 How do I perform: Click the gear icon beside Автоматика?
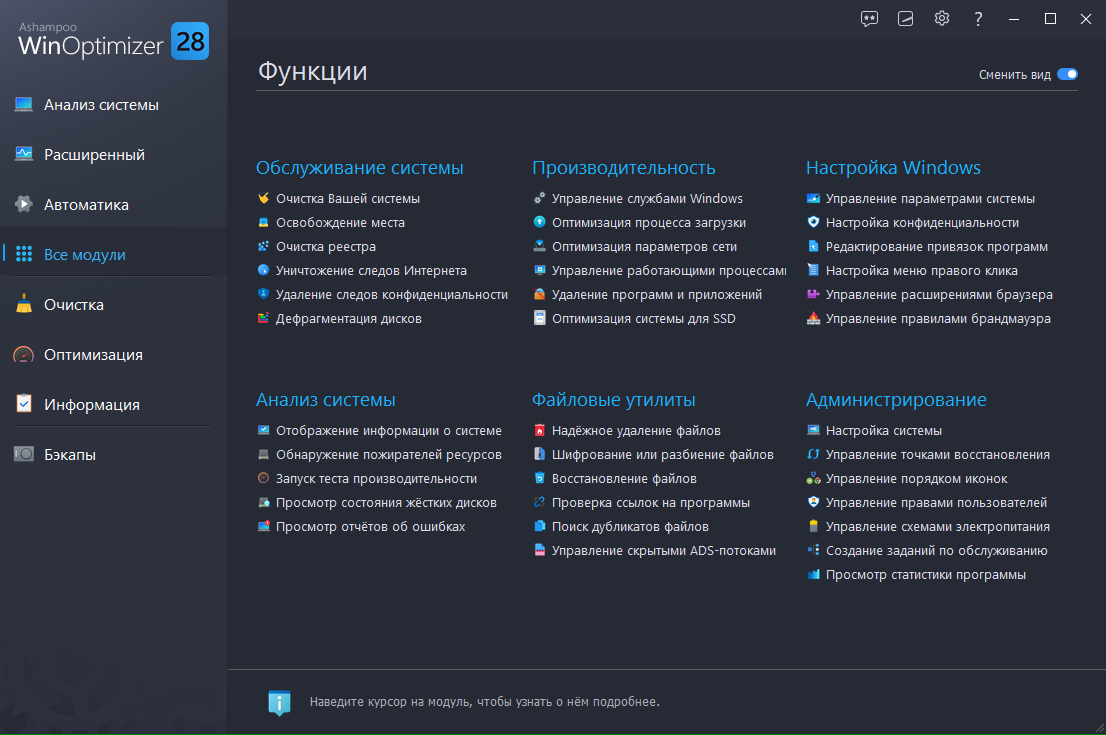coord(24,205)
